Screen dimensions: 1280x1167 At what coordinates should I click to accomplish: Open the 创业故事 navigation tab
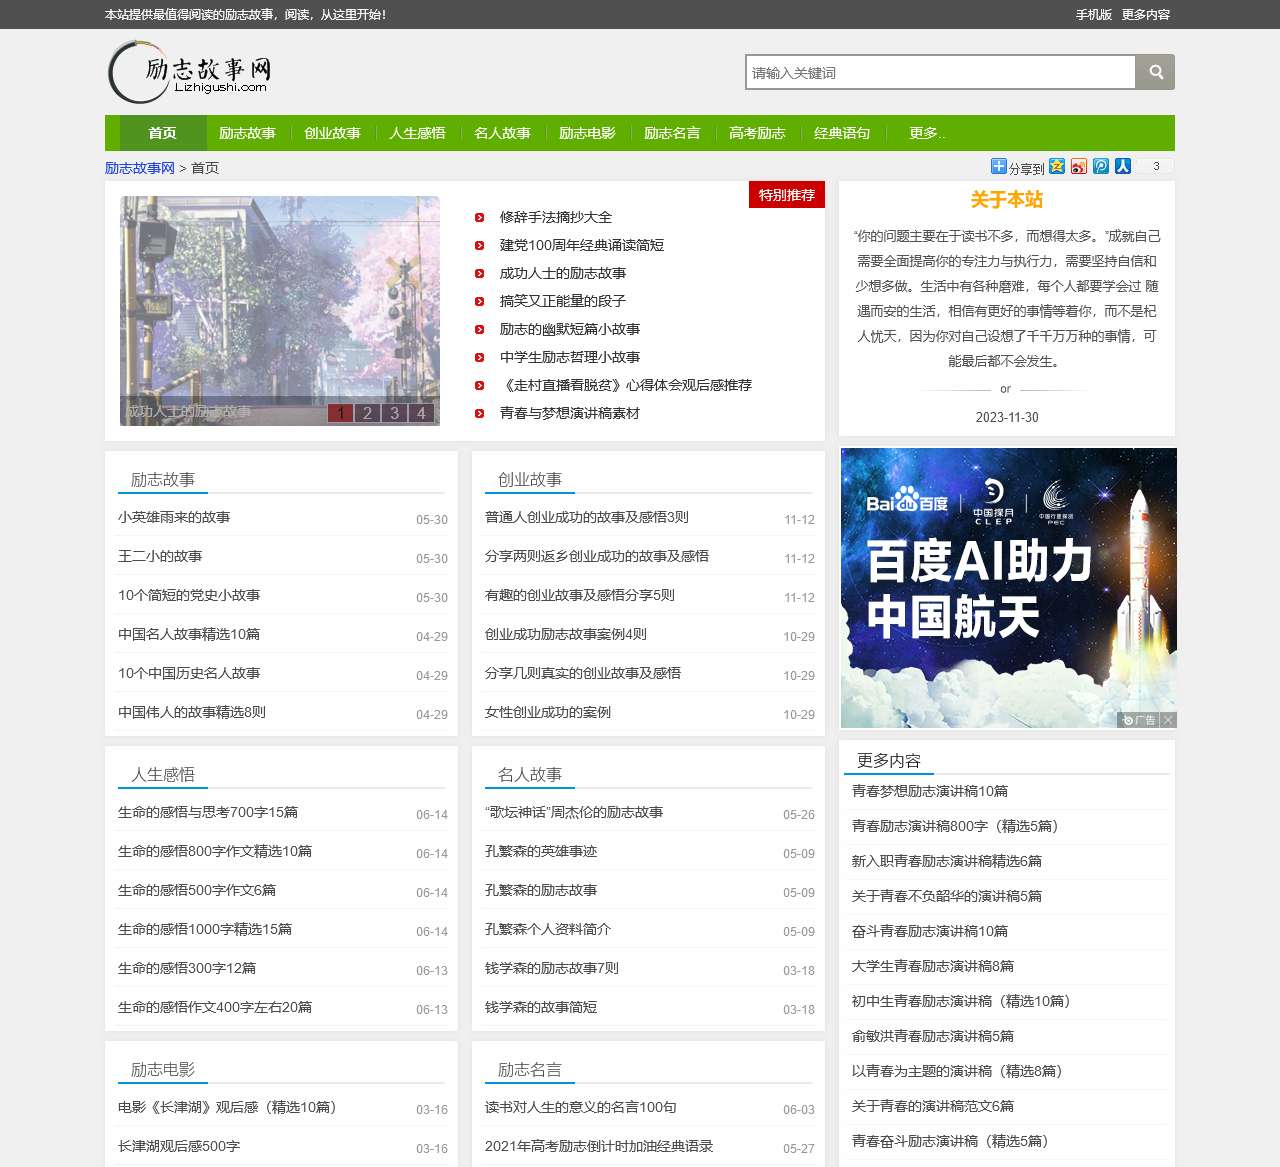click(332, 133)
